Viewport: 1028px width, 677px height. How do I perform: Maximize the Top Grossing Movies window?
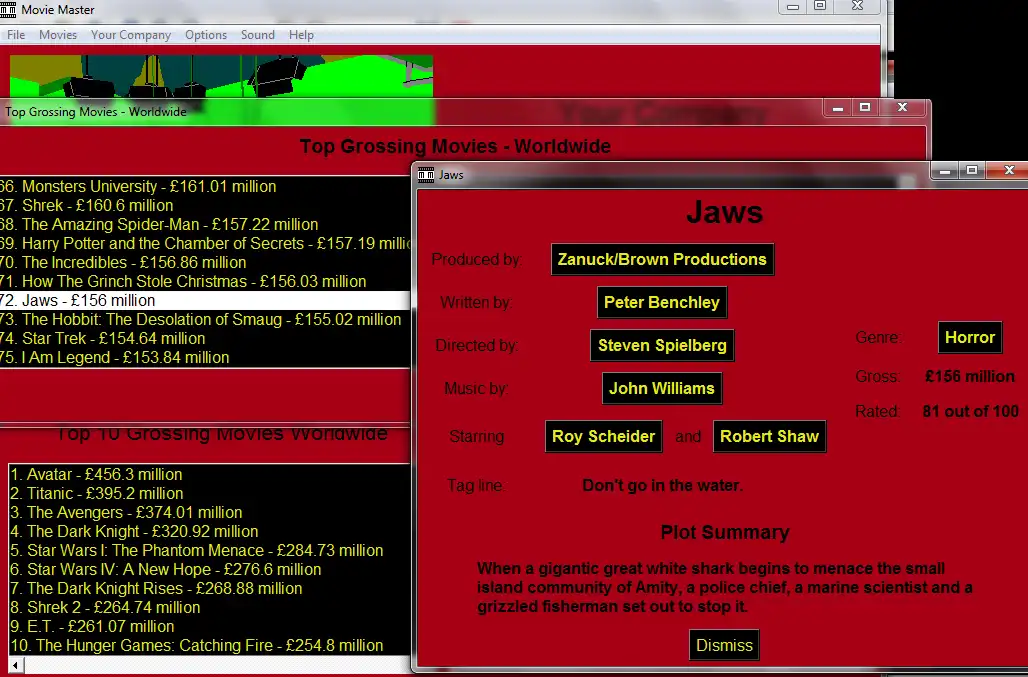[x=865, y=108]
